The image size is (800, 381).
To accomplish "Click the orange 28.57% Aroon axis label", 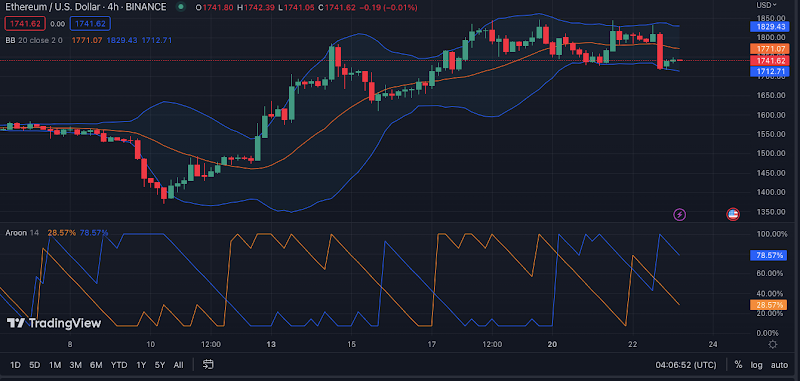I will 768,304.
